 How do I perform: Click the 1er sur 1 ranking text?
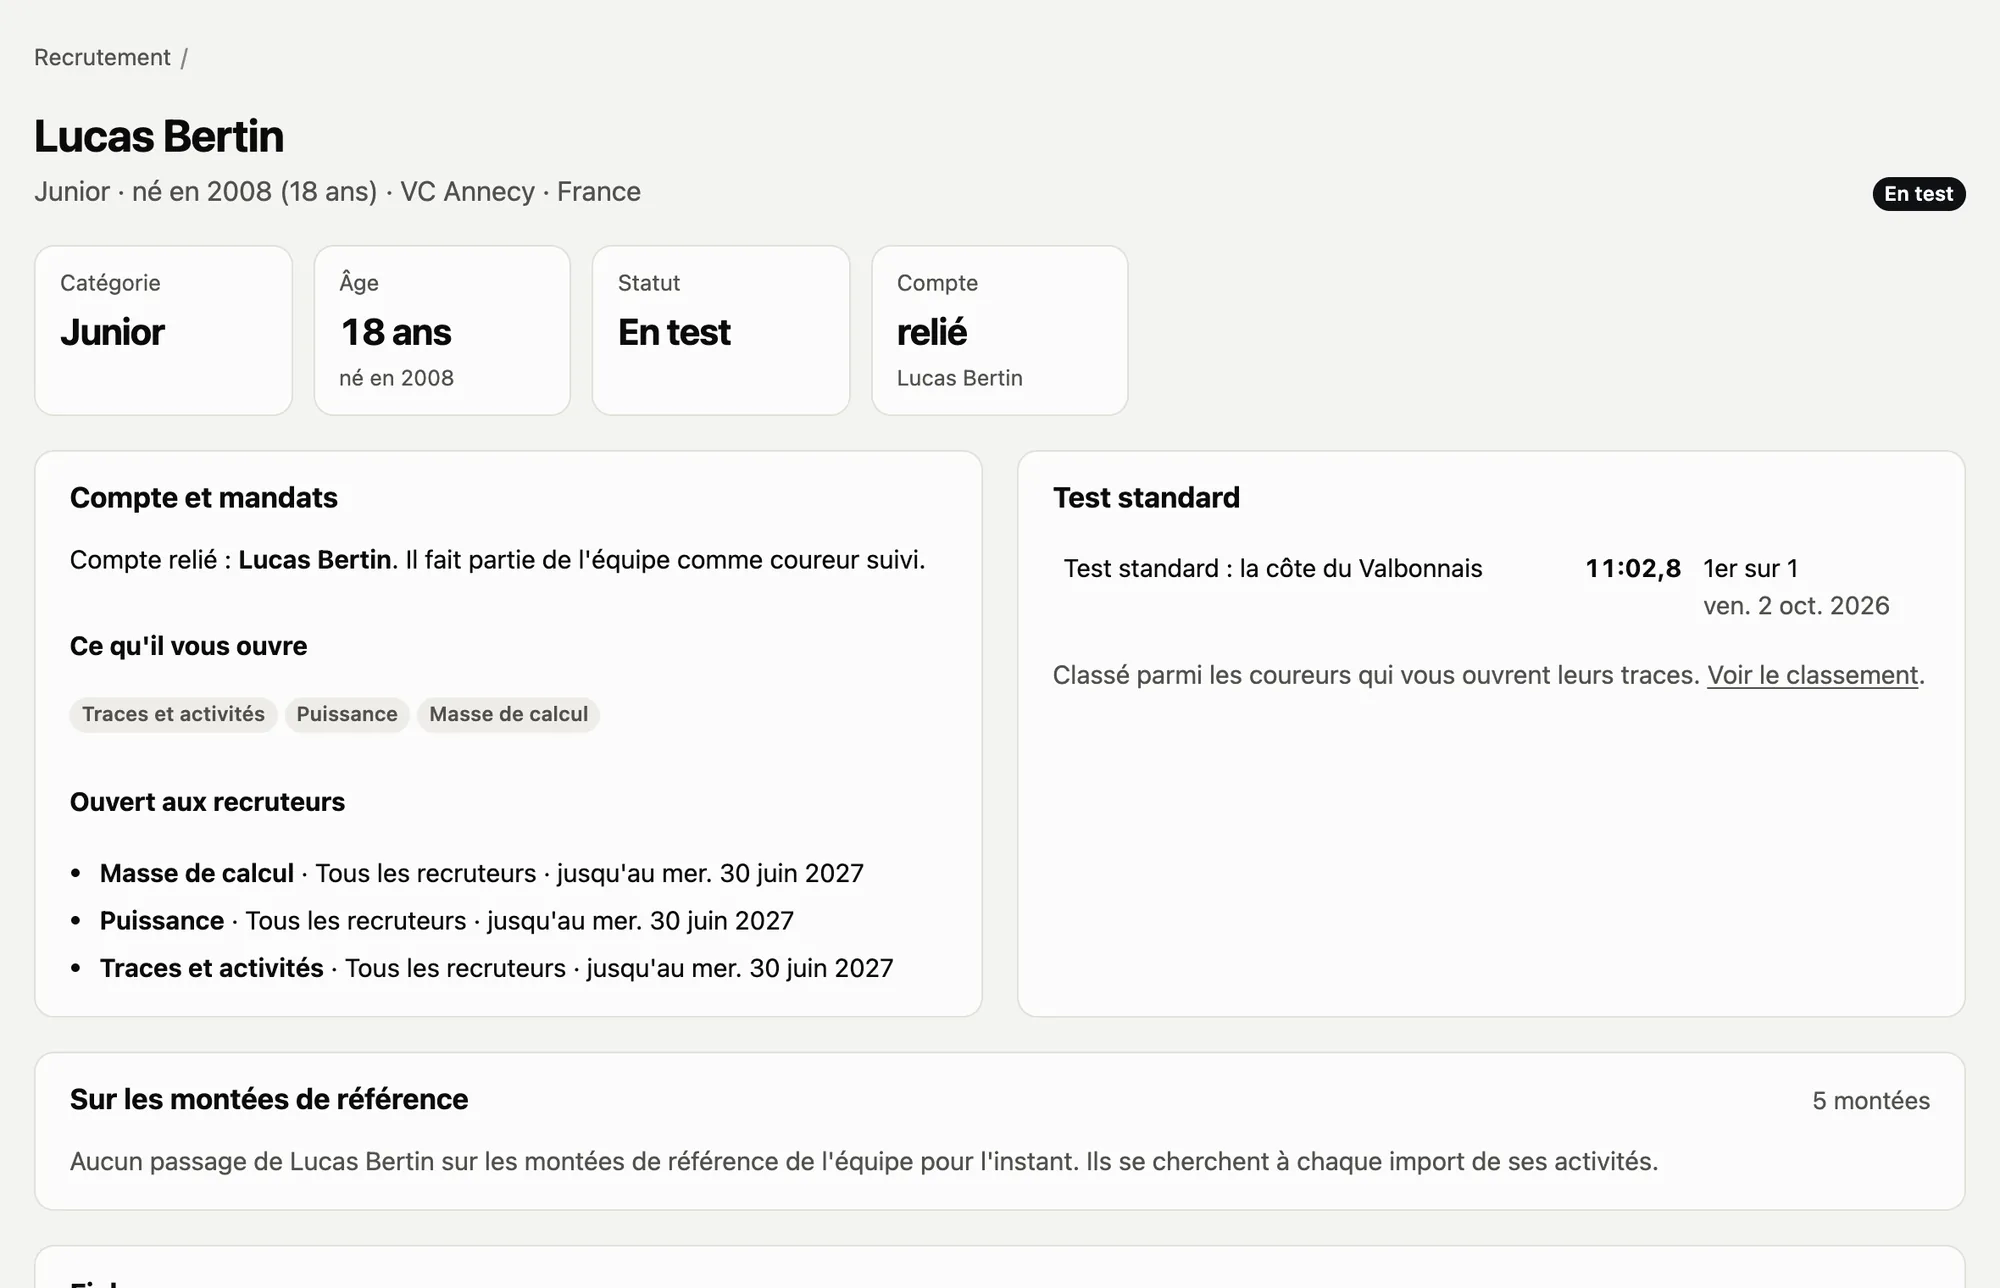click(x=1751, y=569)
